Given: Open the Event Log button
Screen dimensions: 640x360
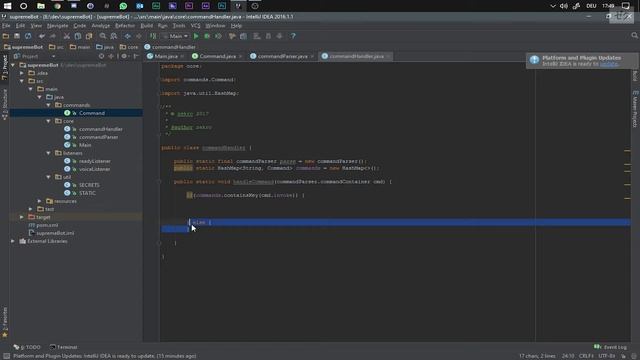Looking at the screenshot, I should pyautogui.click(x=611, y=347).
